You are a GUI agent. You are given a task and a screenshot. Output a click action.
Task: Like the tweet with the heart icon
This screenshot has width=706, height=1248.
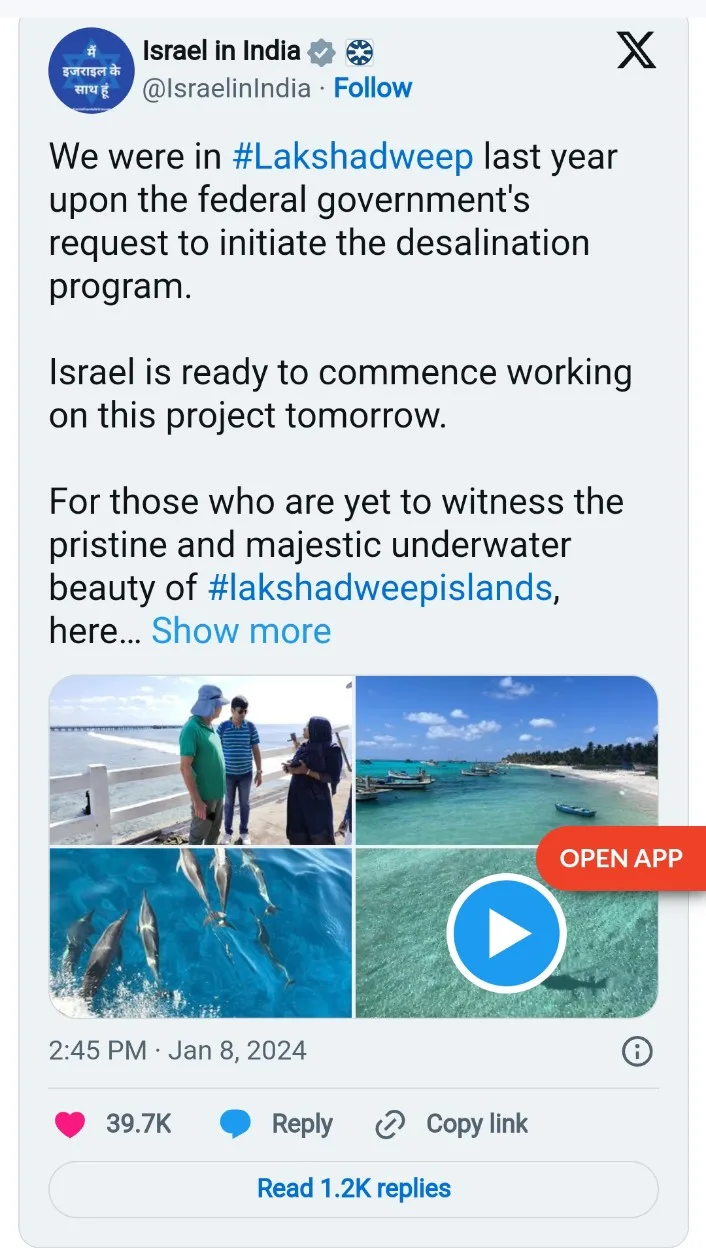(x=70, y=1124)
